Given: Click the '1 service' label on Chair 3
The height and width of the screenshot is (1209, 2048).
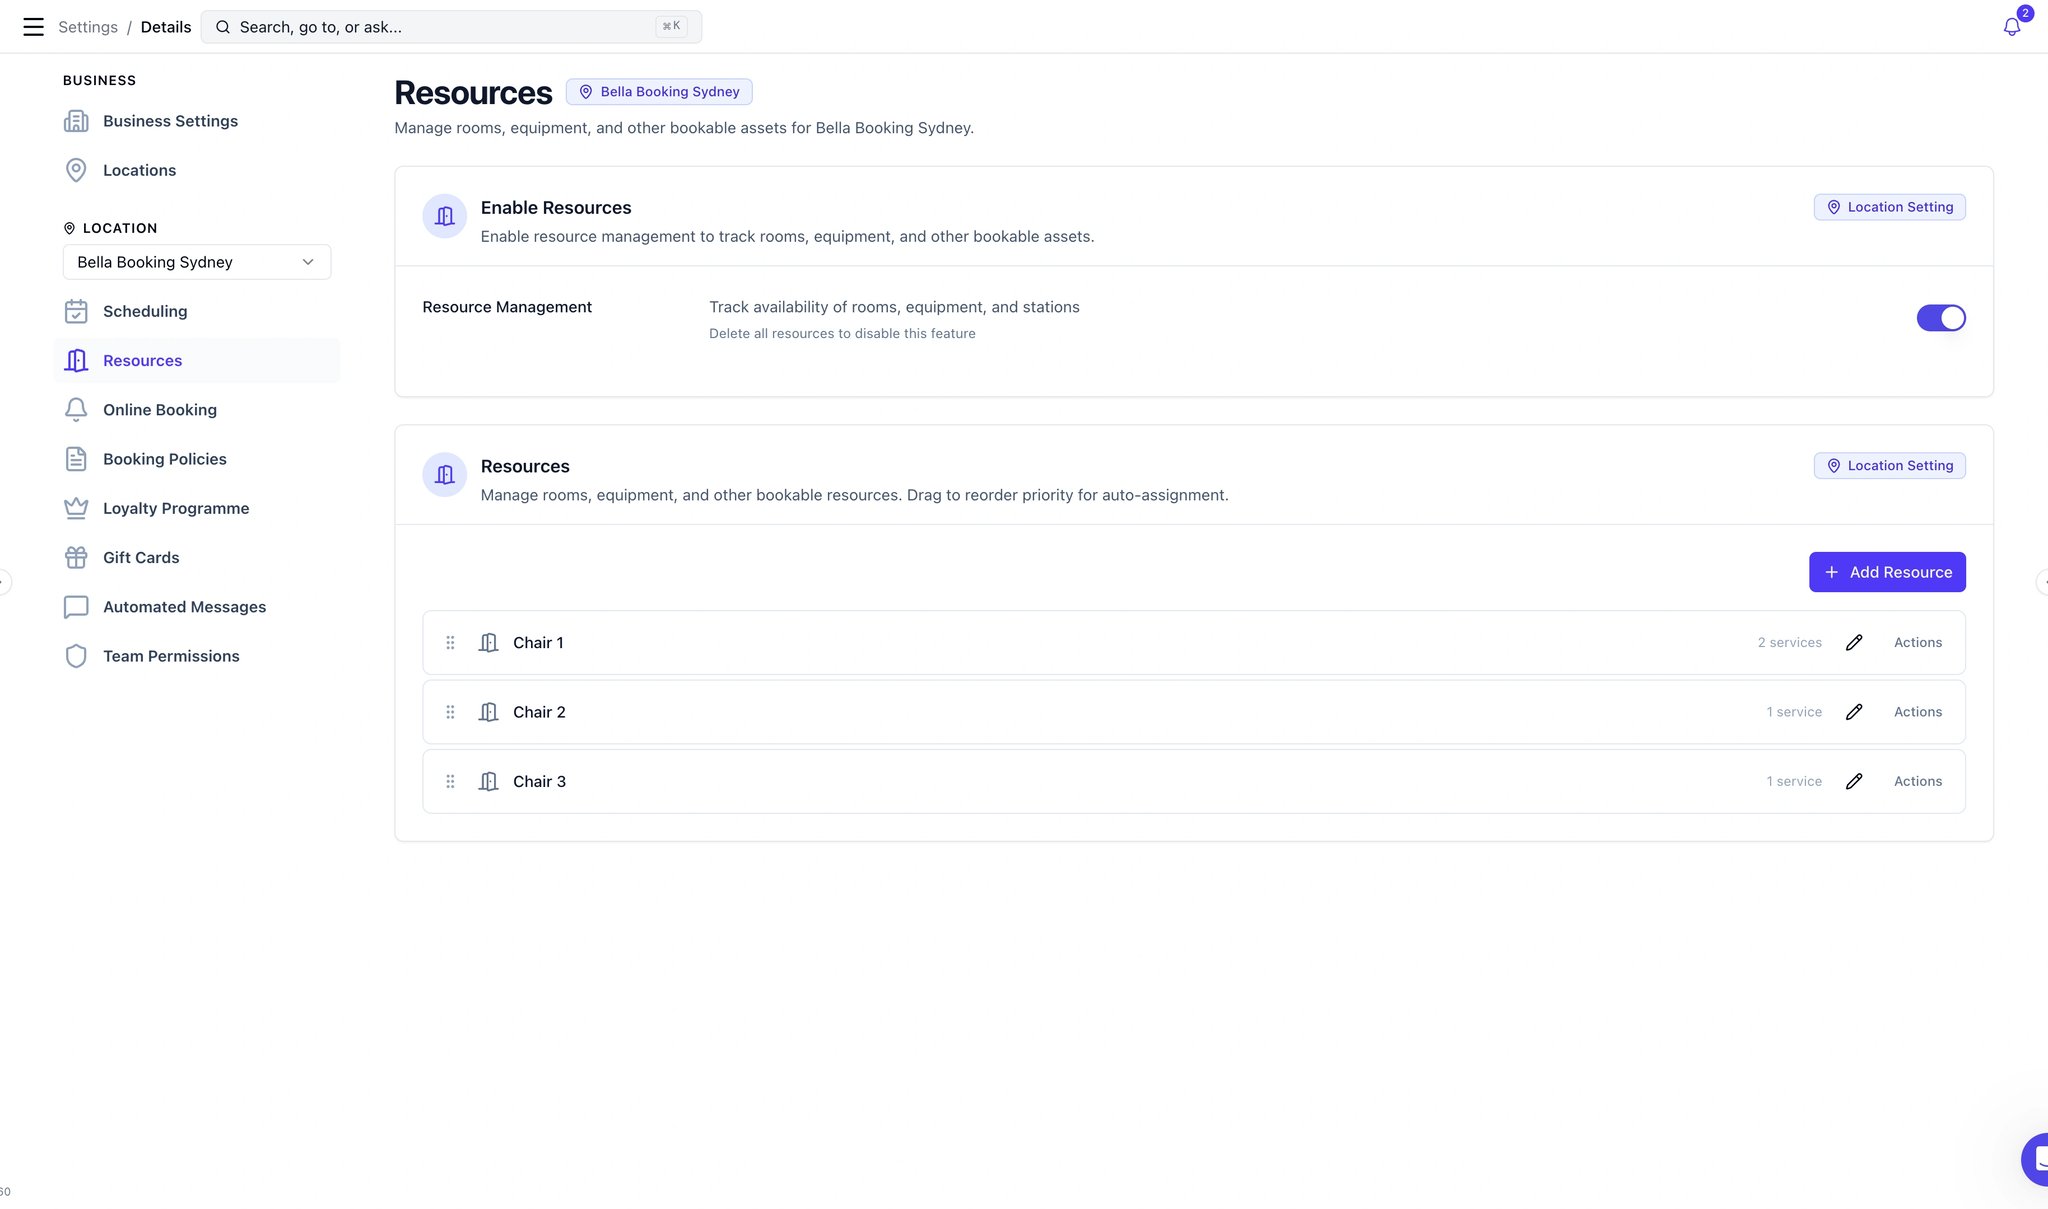Looking at the screenshot, I should pos(1794,781).
